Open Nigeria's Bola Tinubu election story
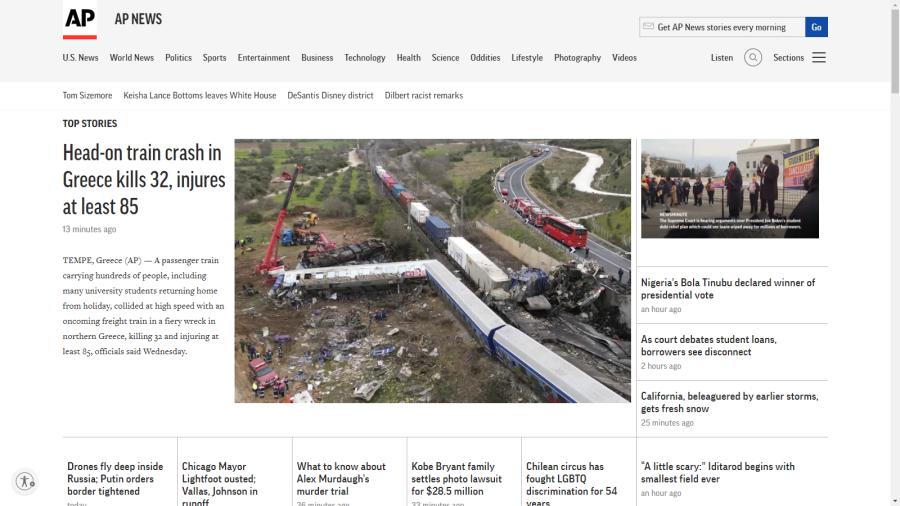Screen dimensions: 900x506 coord(728,289)
